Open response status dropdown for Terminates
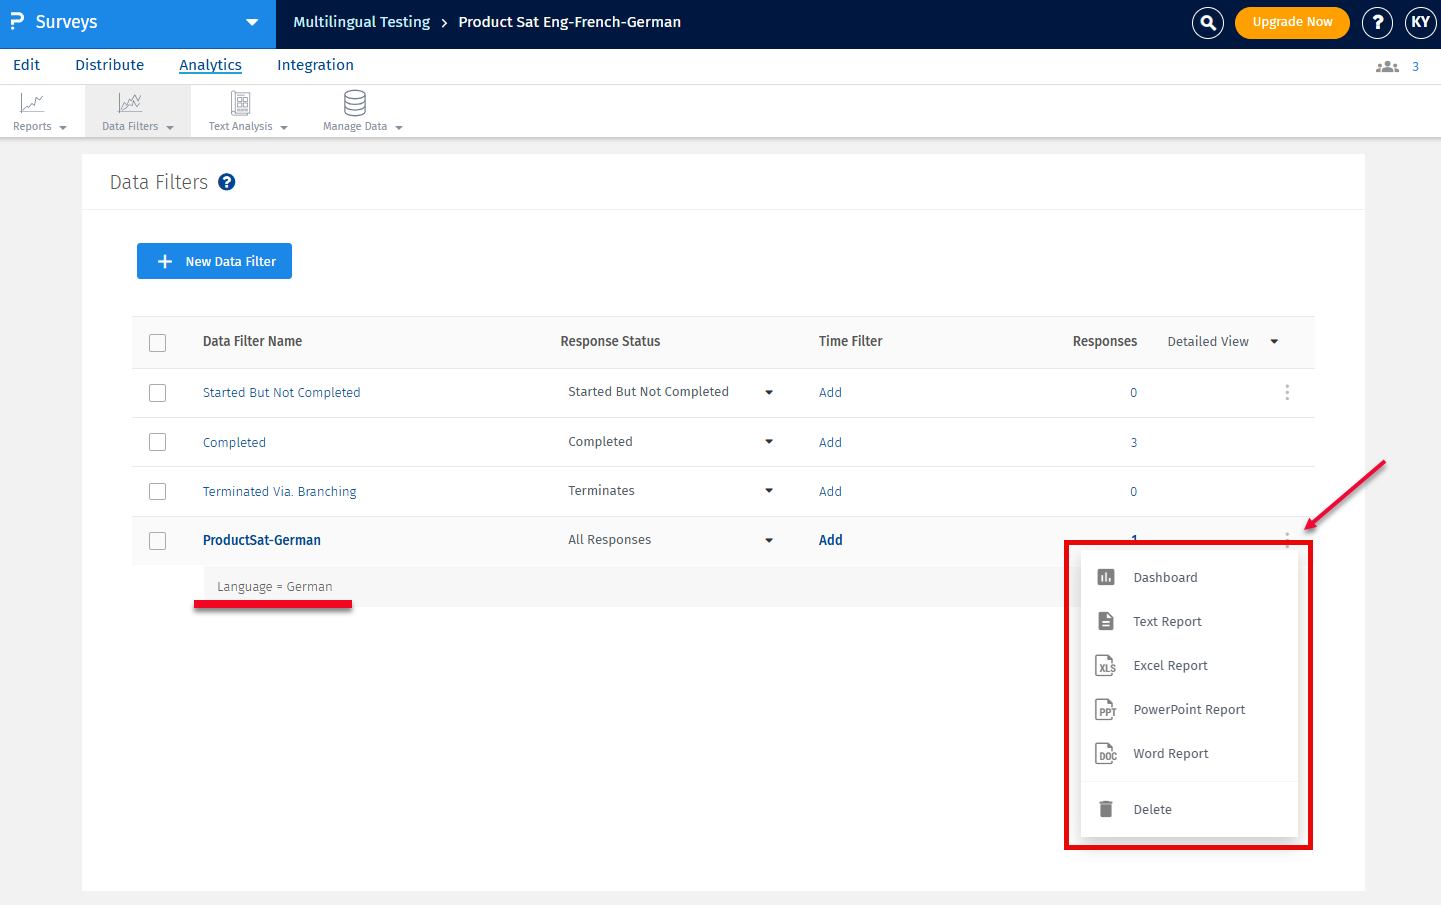This screenshot has width=1441, height=905. (769, 491)
